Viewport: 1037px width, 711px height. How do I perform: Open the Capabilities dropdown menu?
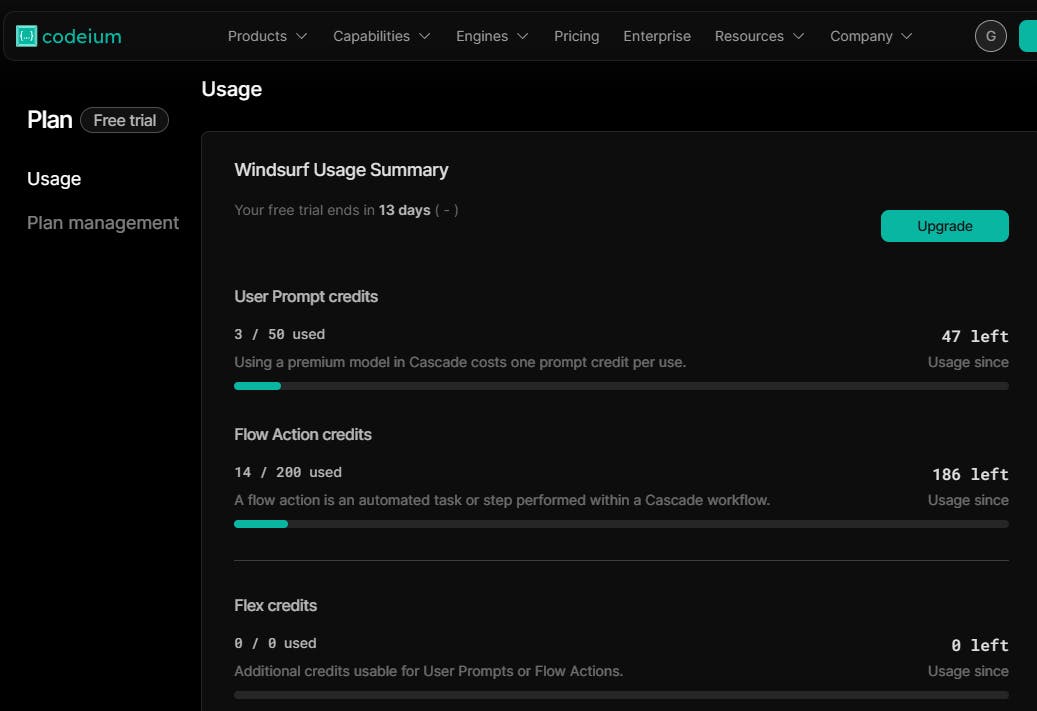click(x=381, y=36)
